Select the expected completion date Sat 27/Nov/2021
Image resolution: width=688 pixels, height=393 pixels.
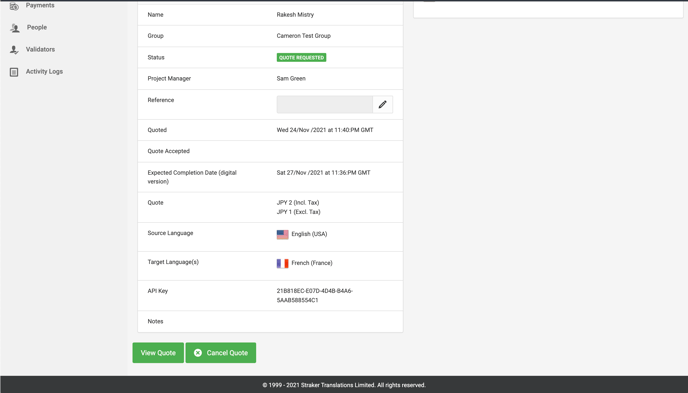click(323, 172)
